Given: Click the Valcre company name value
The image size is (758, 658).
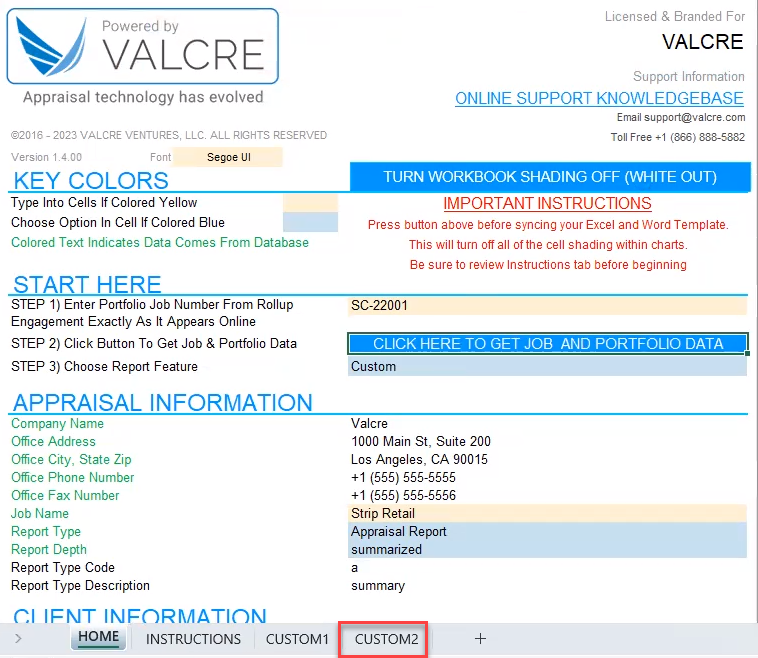Looking at the screenshot, I should (369, 424).
